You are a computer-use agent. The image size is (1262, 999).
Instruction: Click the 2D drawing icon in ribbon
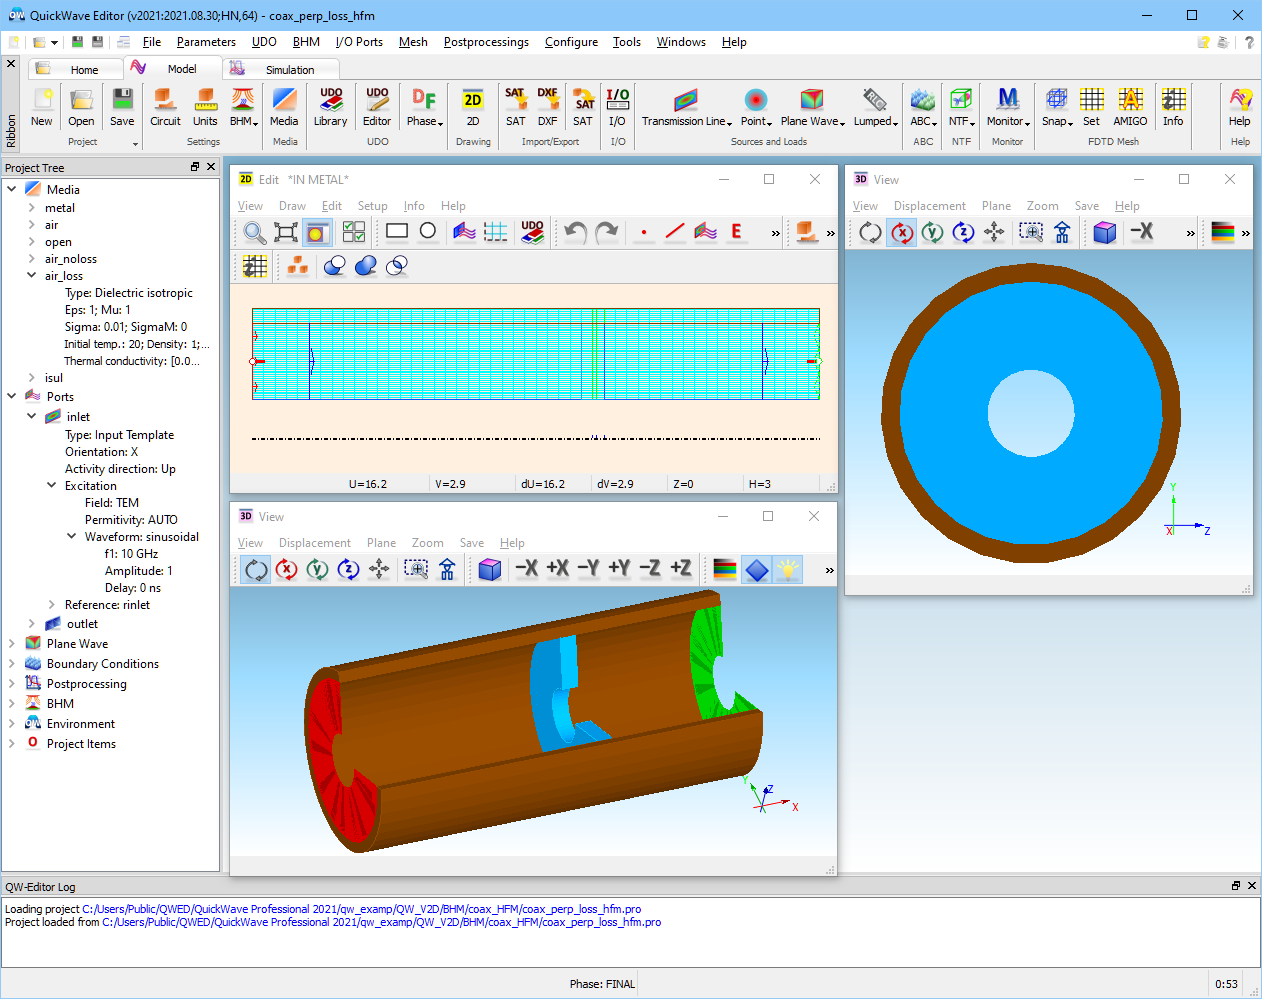[473, 107]
